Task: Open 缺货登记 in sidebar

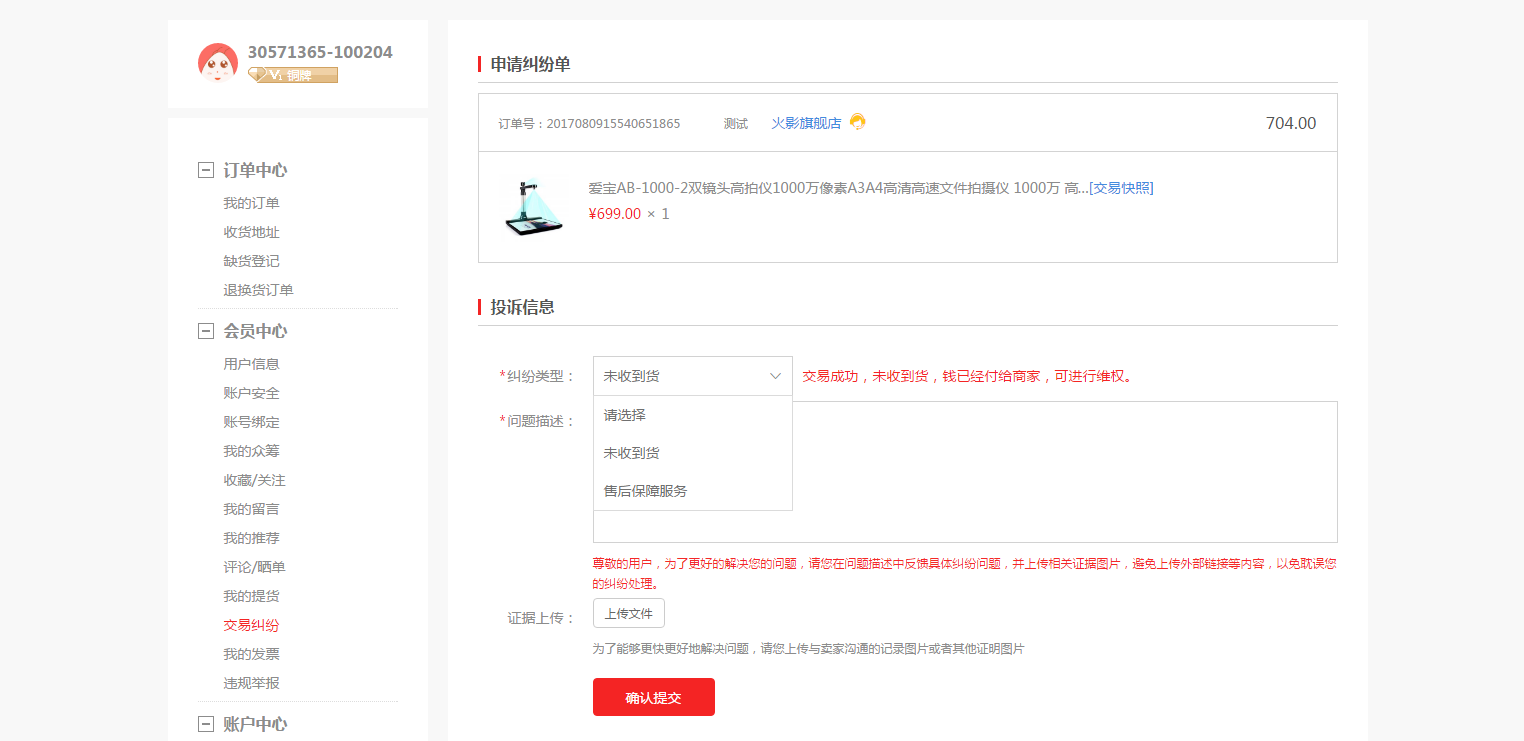Action: (251, 261)
